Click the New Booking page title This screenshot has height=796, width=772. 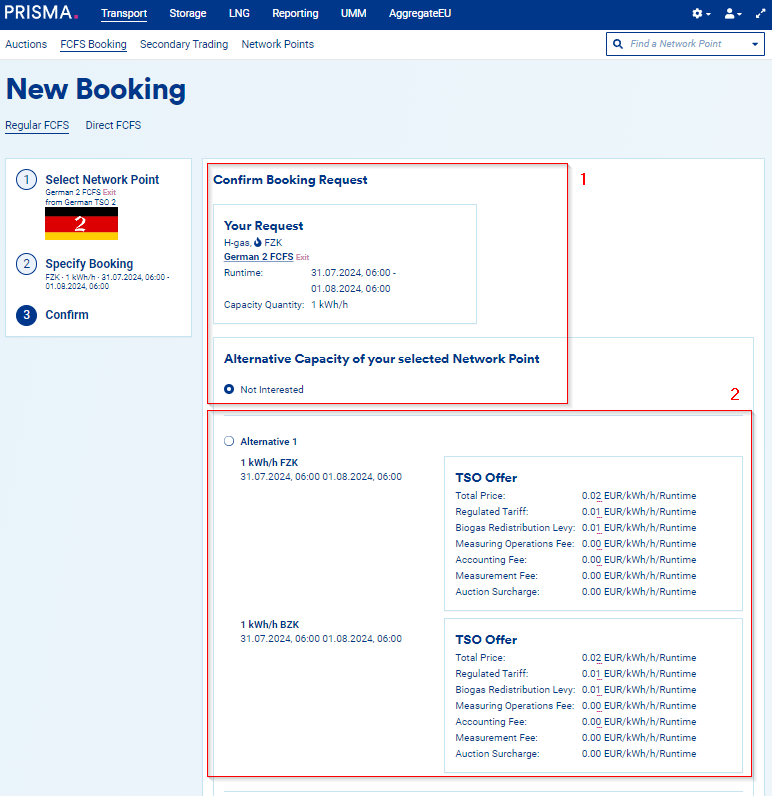click(96, 89)
